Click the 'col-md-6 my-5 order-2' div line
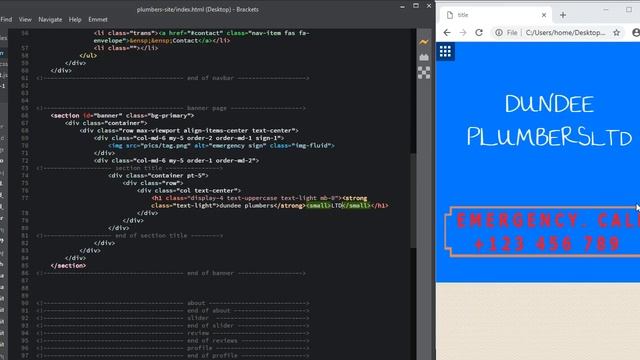 point(189,138)
